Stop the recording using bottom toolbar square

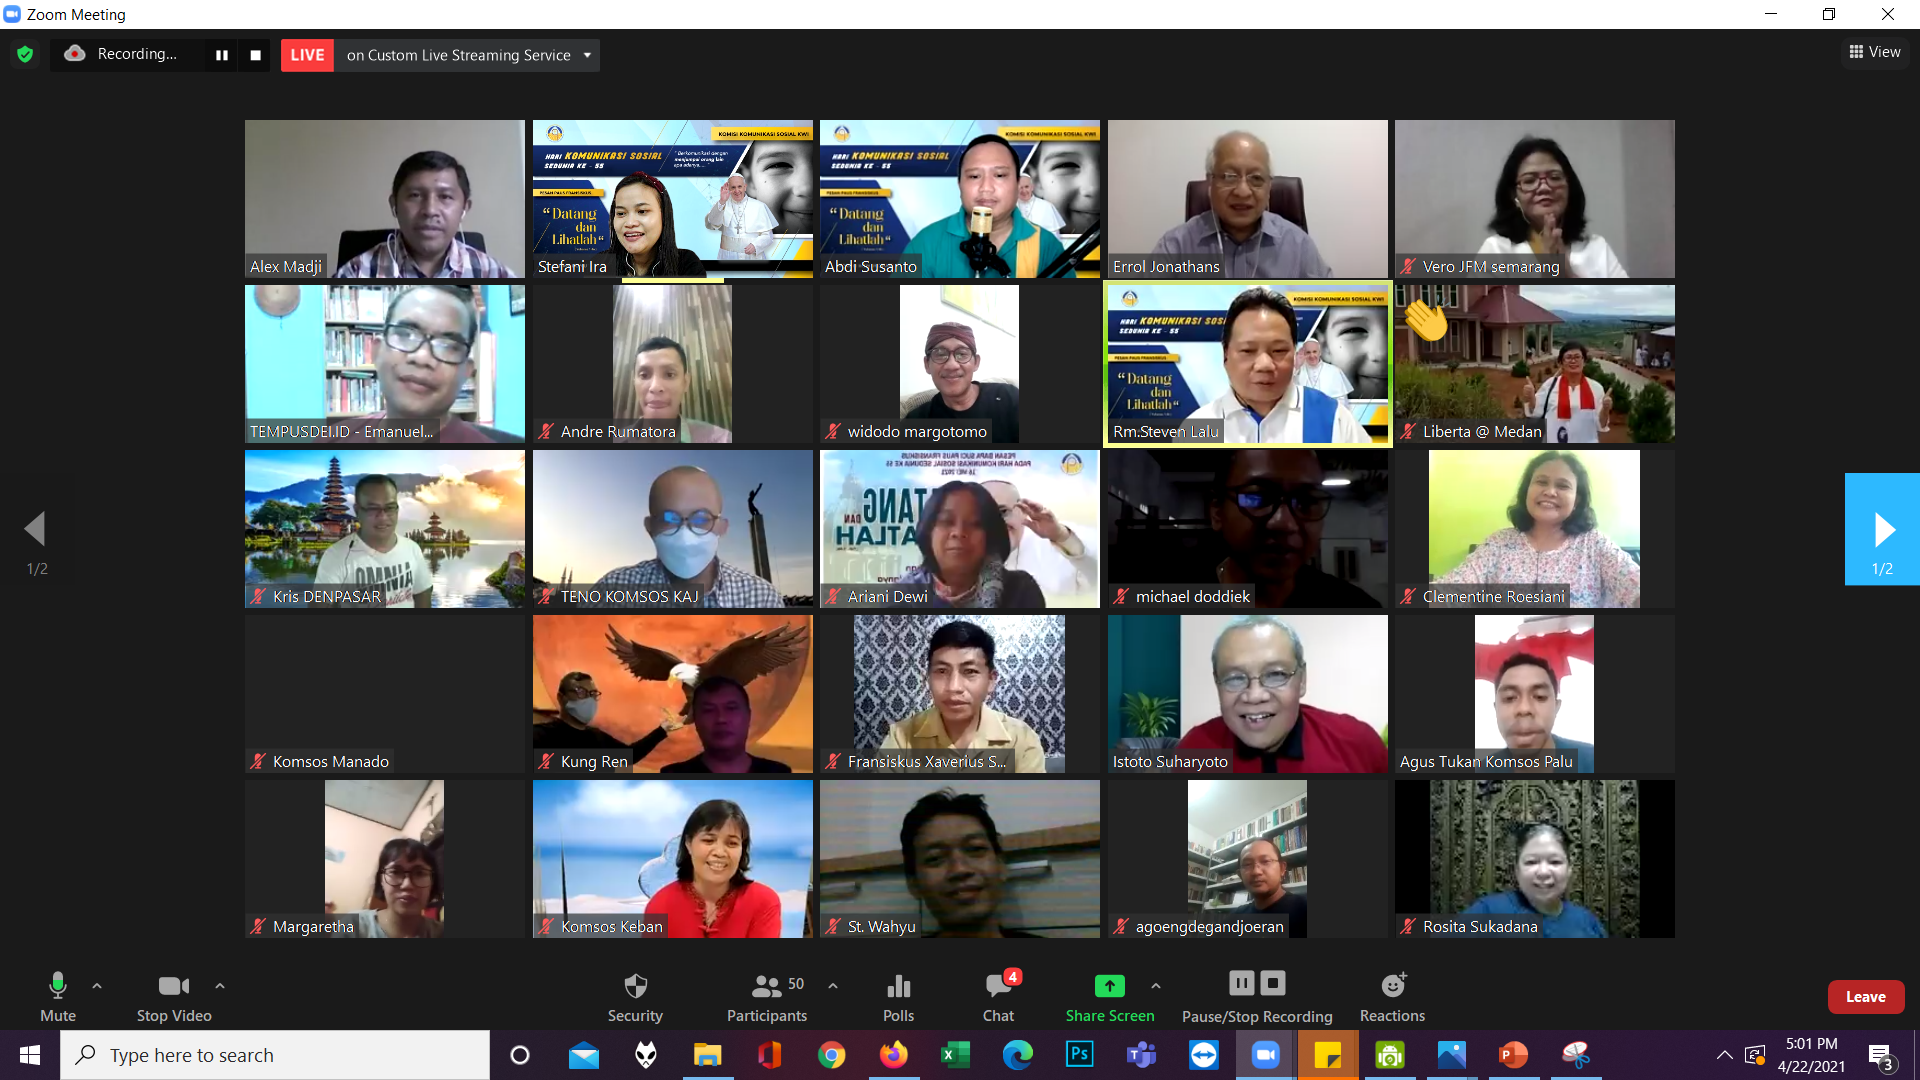point(1273,983)
